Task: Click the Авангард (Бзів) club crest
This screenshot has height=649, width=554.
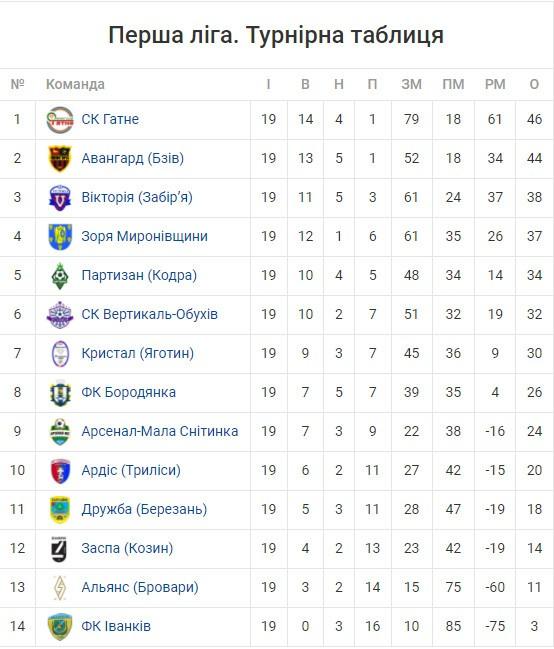Action: click(60, 159)
